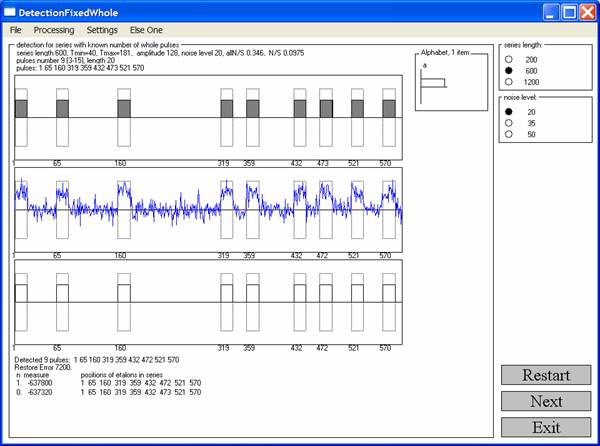Select series length 600

click(509, 70)
